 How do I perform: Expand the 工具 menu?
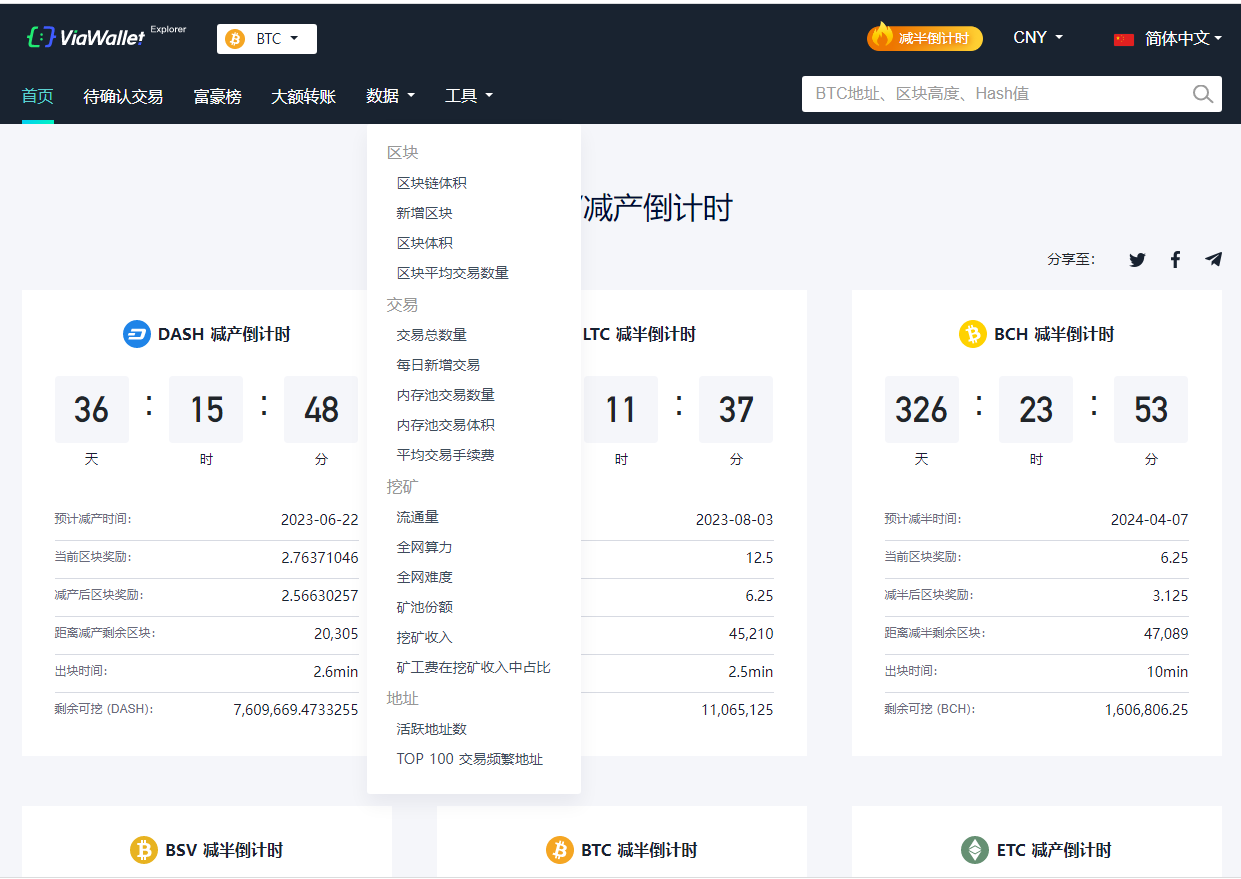click(x=469, y=96)
